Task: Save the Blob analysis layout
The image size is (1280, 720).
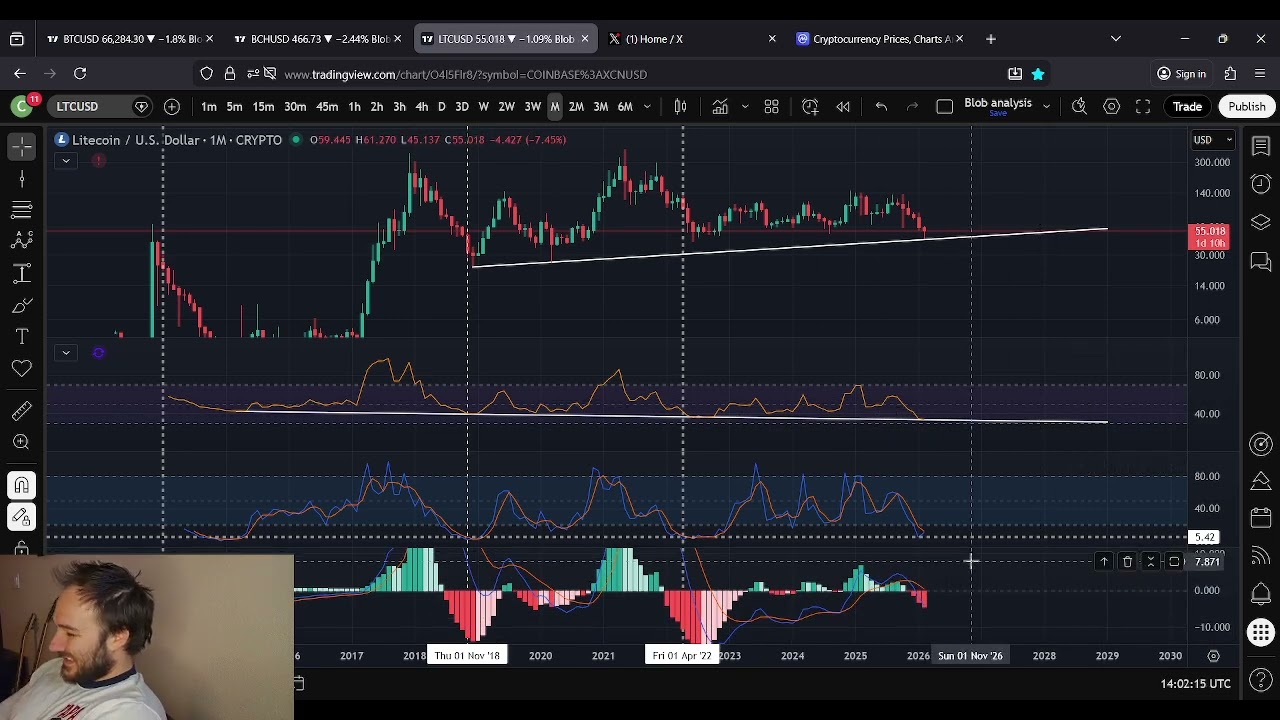Action: pyautogui.click(x=998, y=113)
